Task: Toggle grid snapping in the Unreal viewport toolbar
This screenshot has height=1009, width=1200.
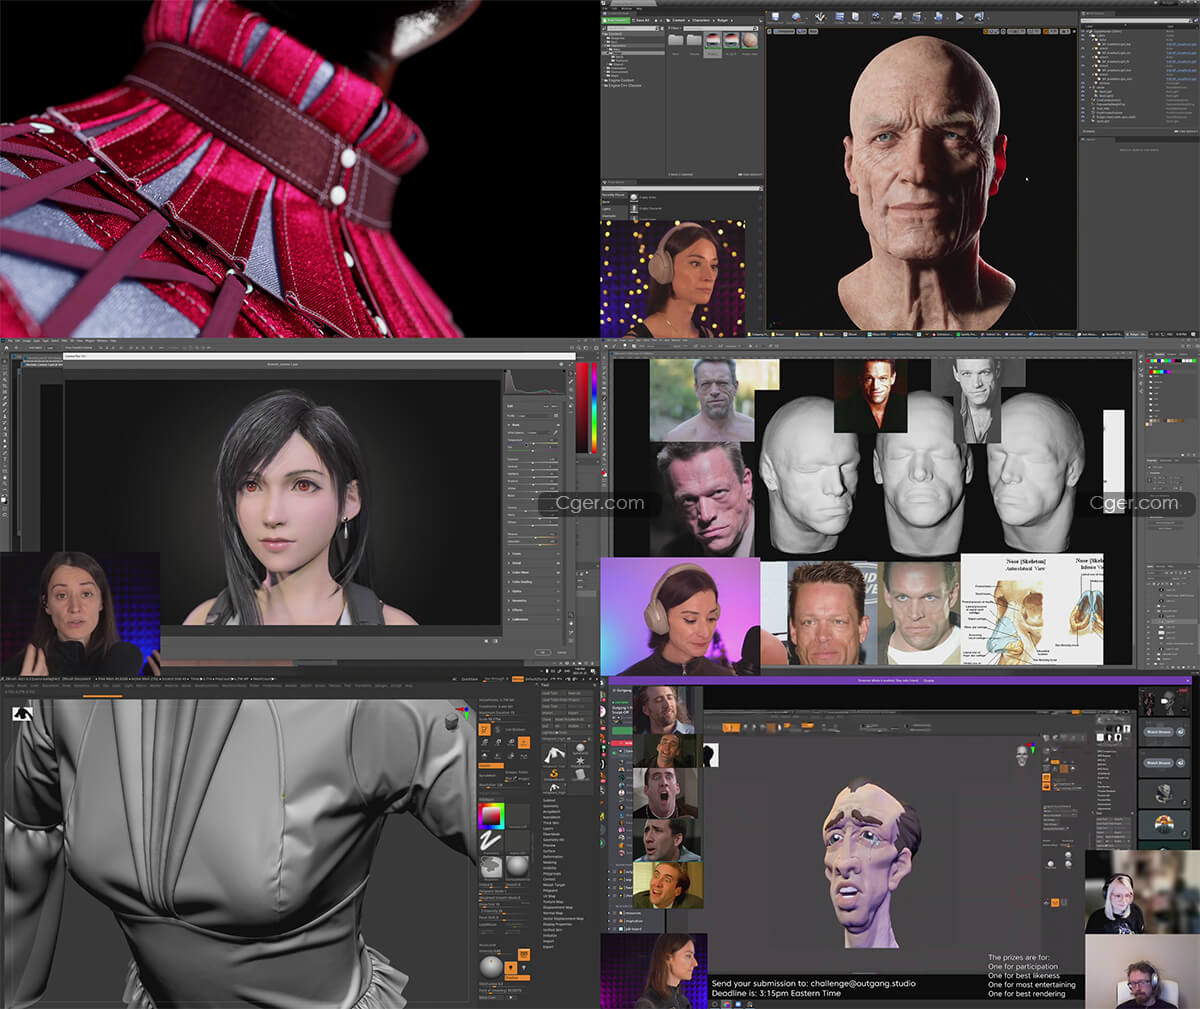Action: (1016, 32)
